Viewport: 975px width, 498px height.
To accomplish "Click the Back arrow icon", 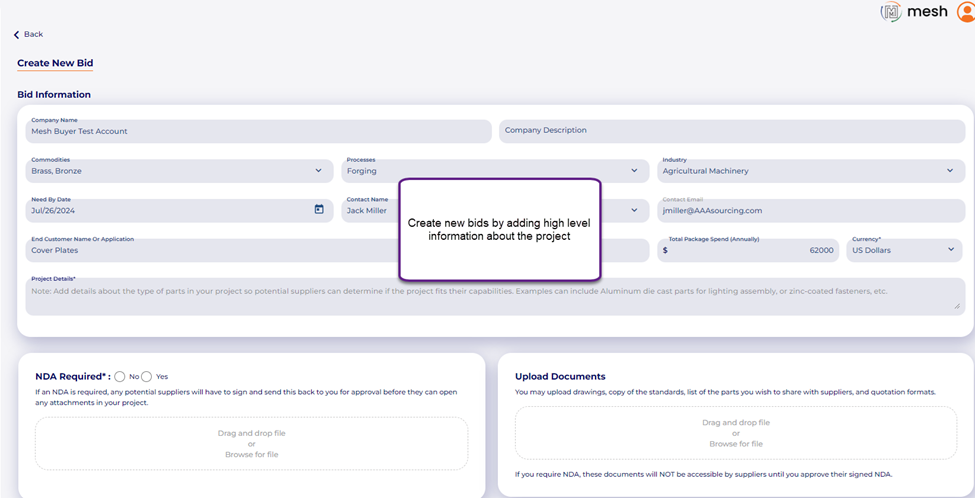I will [x=17, y=35].
